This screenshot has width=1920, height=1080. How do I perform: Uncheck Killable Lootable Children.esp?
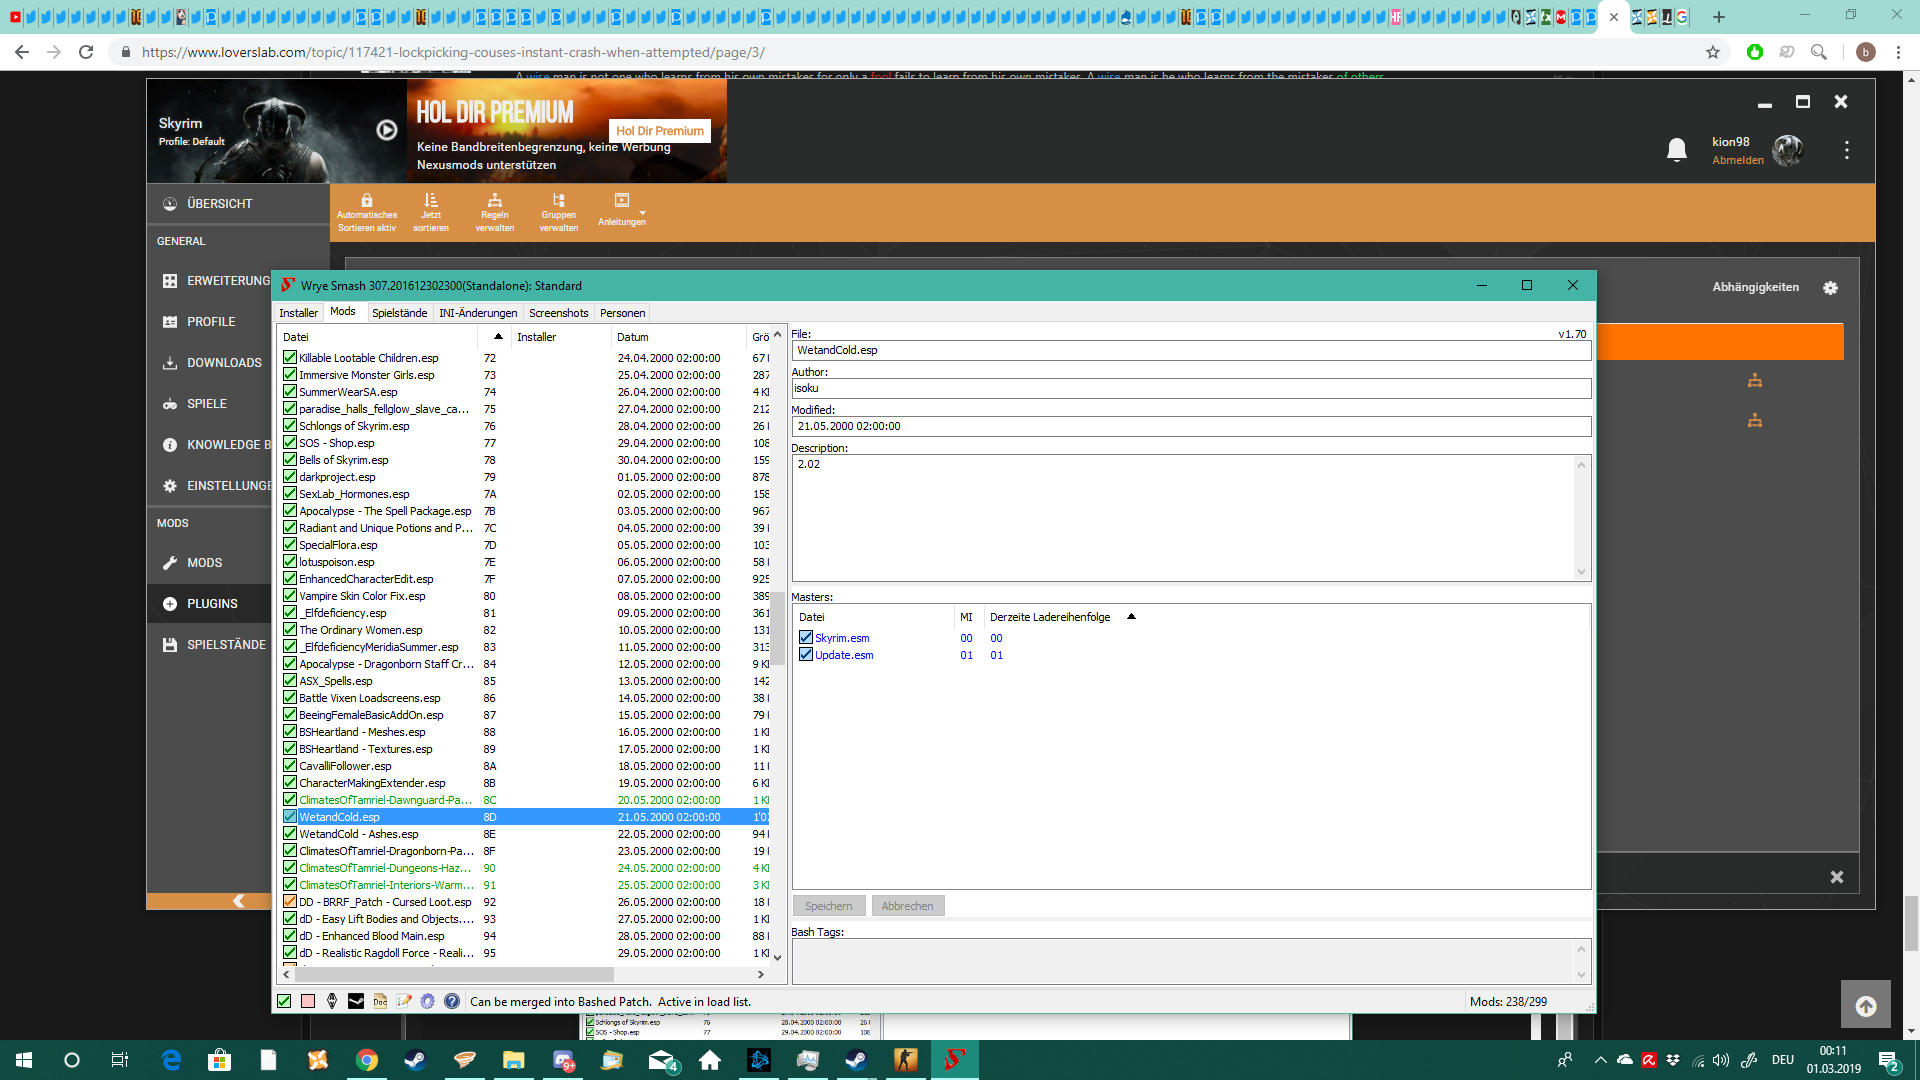290,357
